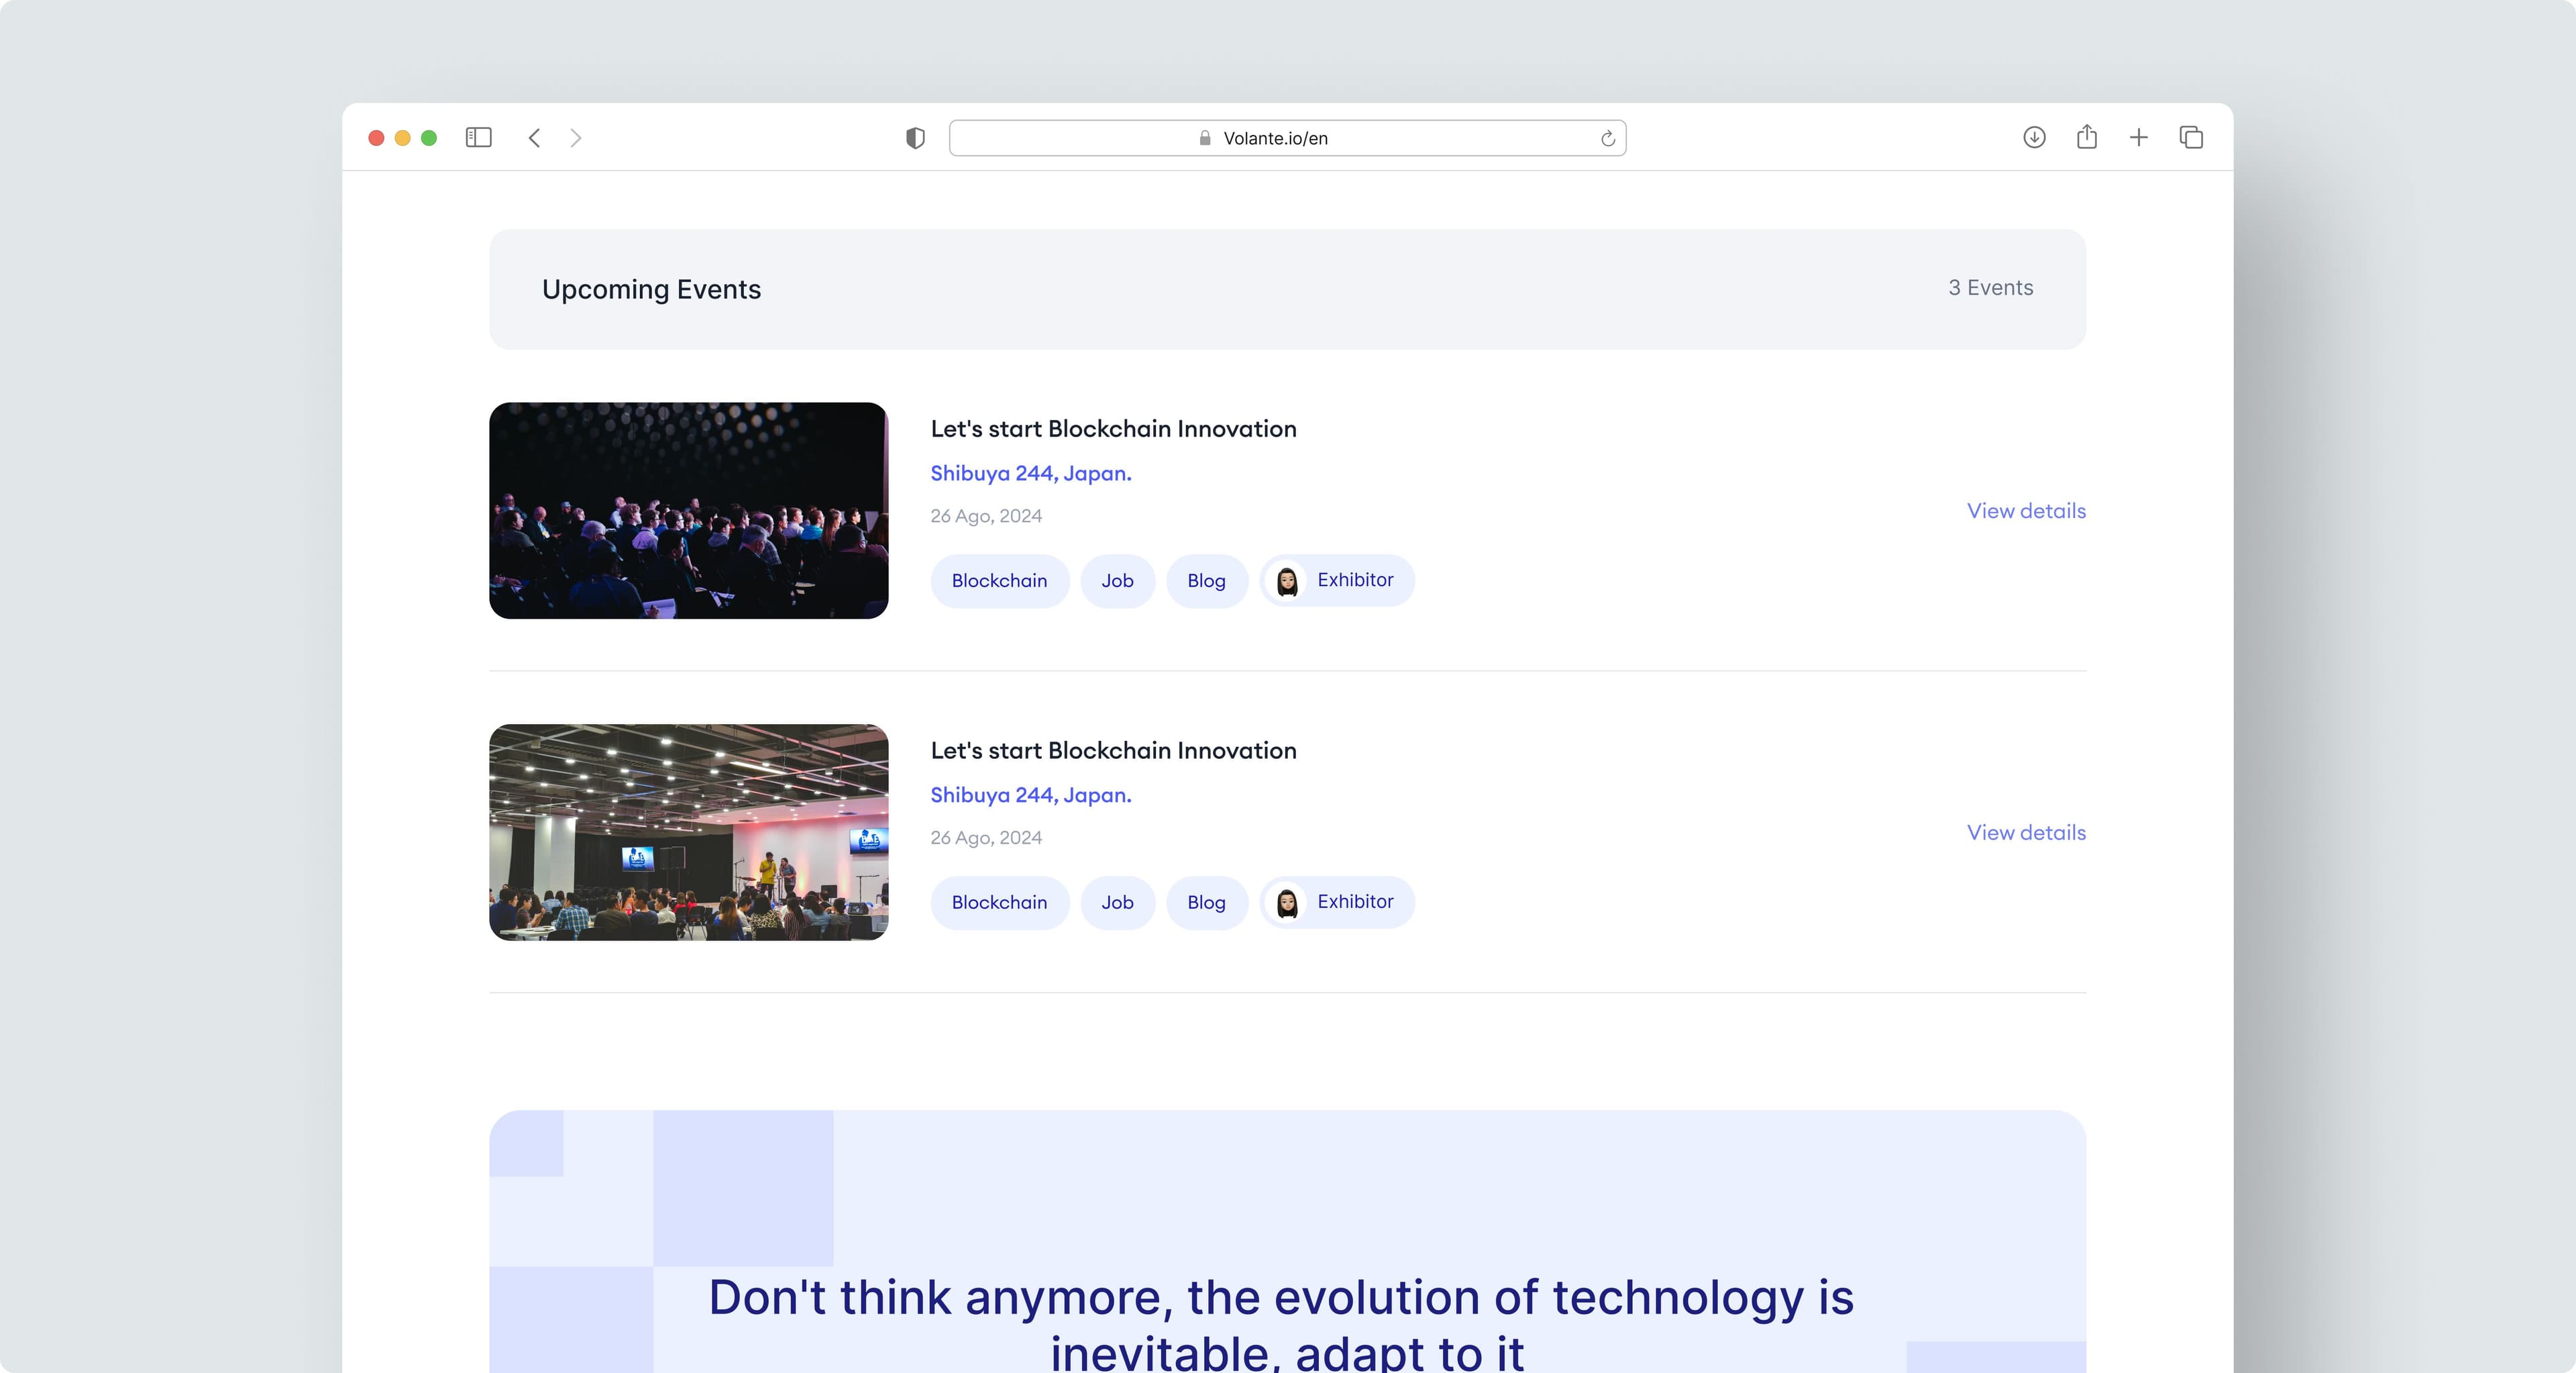Select Blog tag on second event
The image size is (2576, 1373).
(x=1206, y=903)
